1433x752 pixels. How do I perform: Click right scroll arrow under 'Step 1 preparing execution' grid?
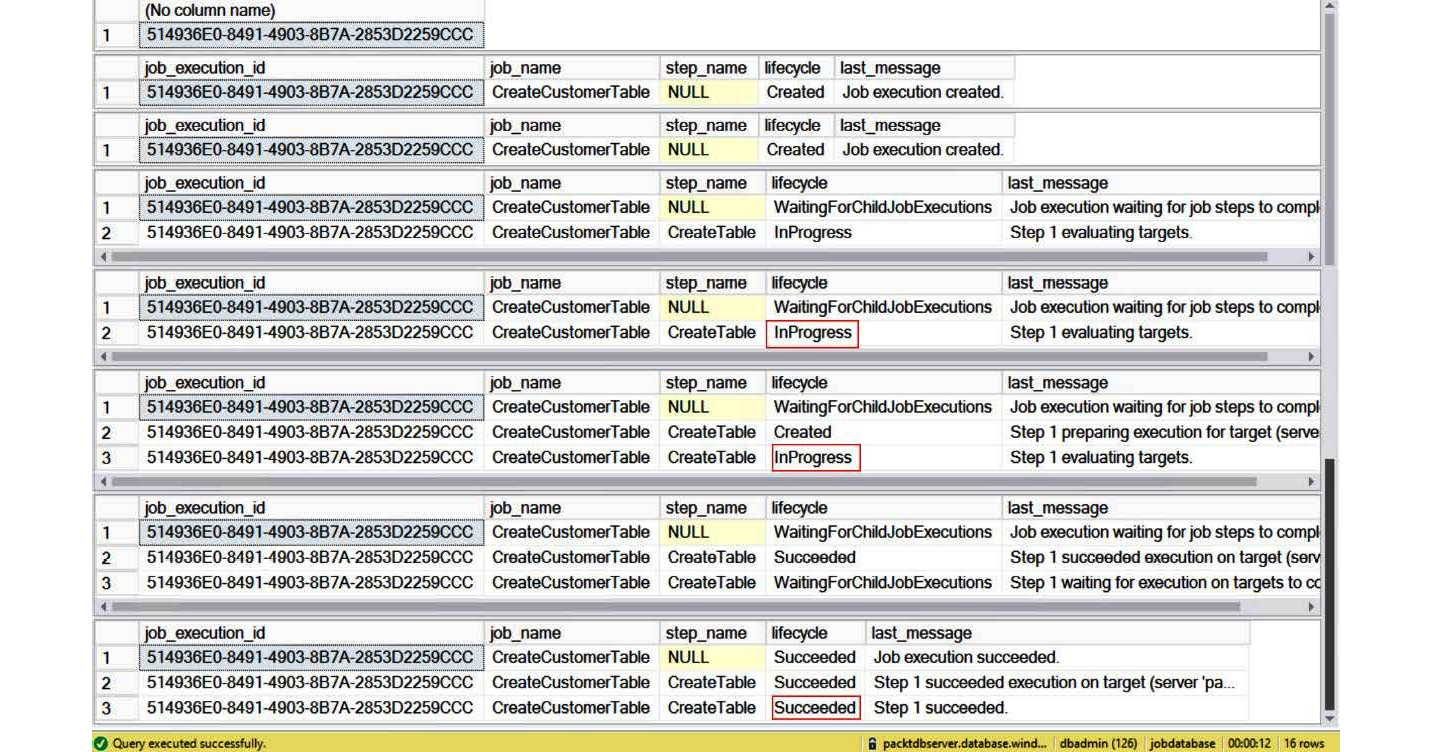coord(1312,482)
